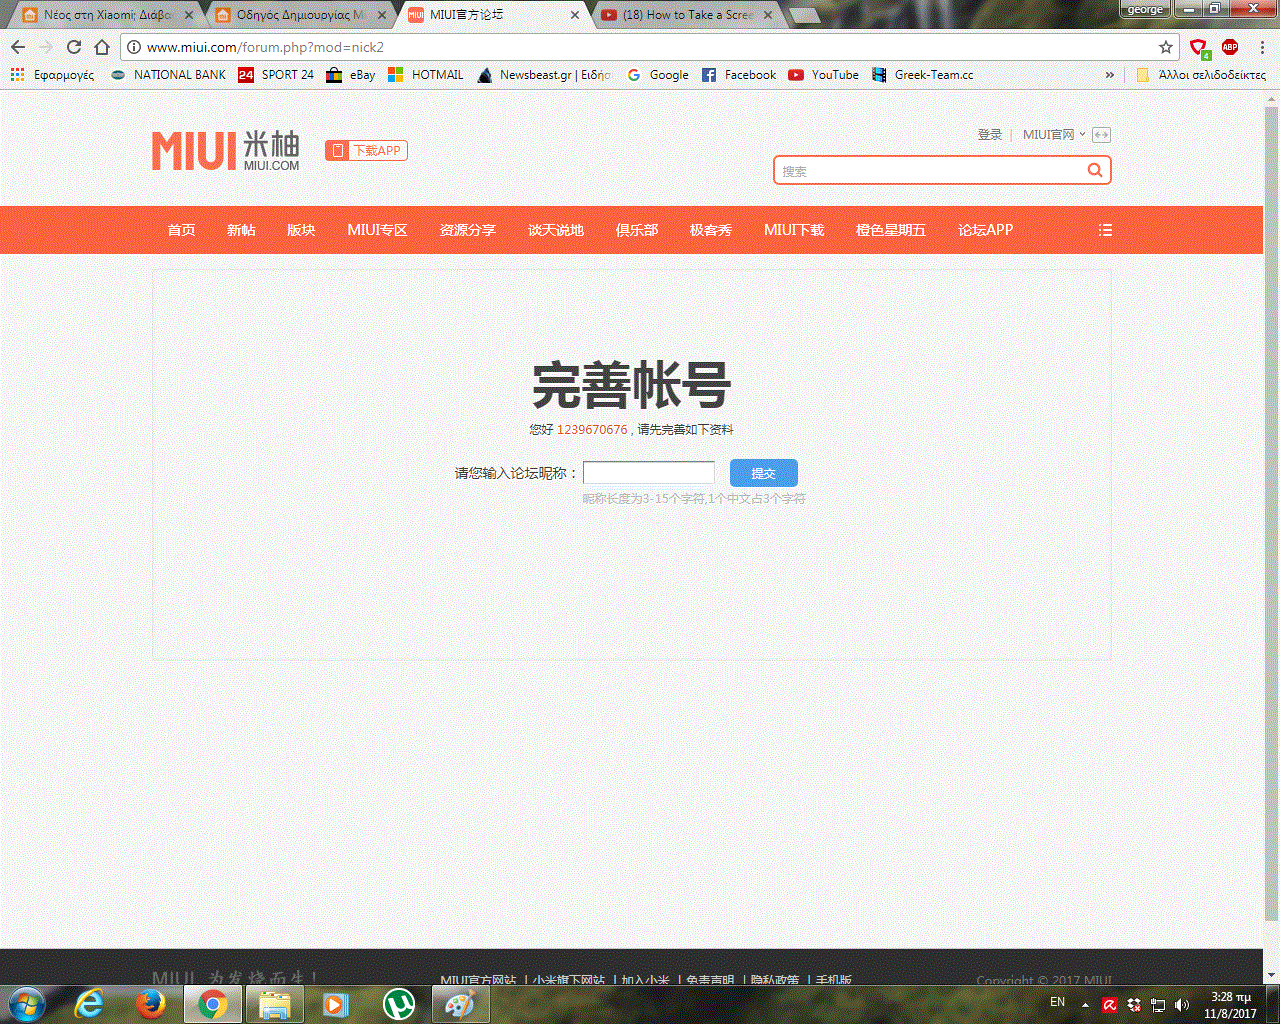Open the browser home page

[x=101, y=47]
